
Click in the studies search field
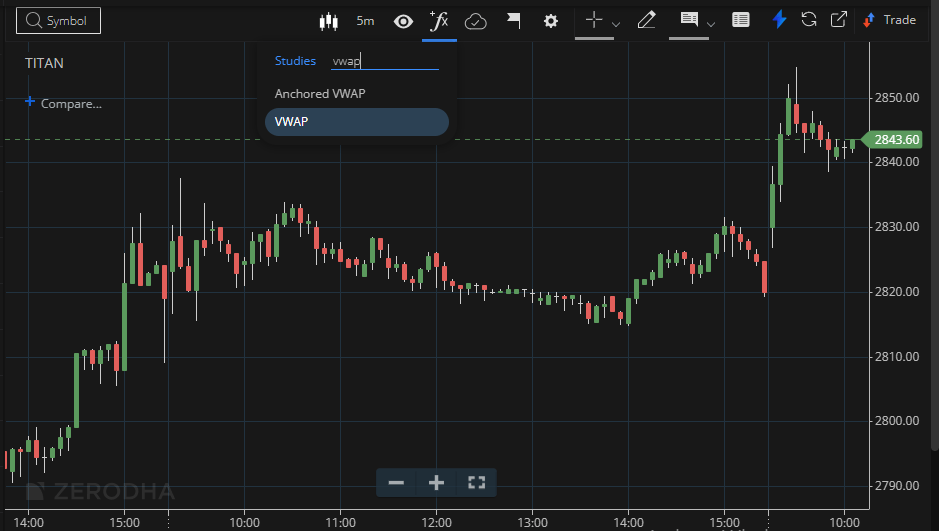click(384, 61)
